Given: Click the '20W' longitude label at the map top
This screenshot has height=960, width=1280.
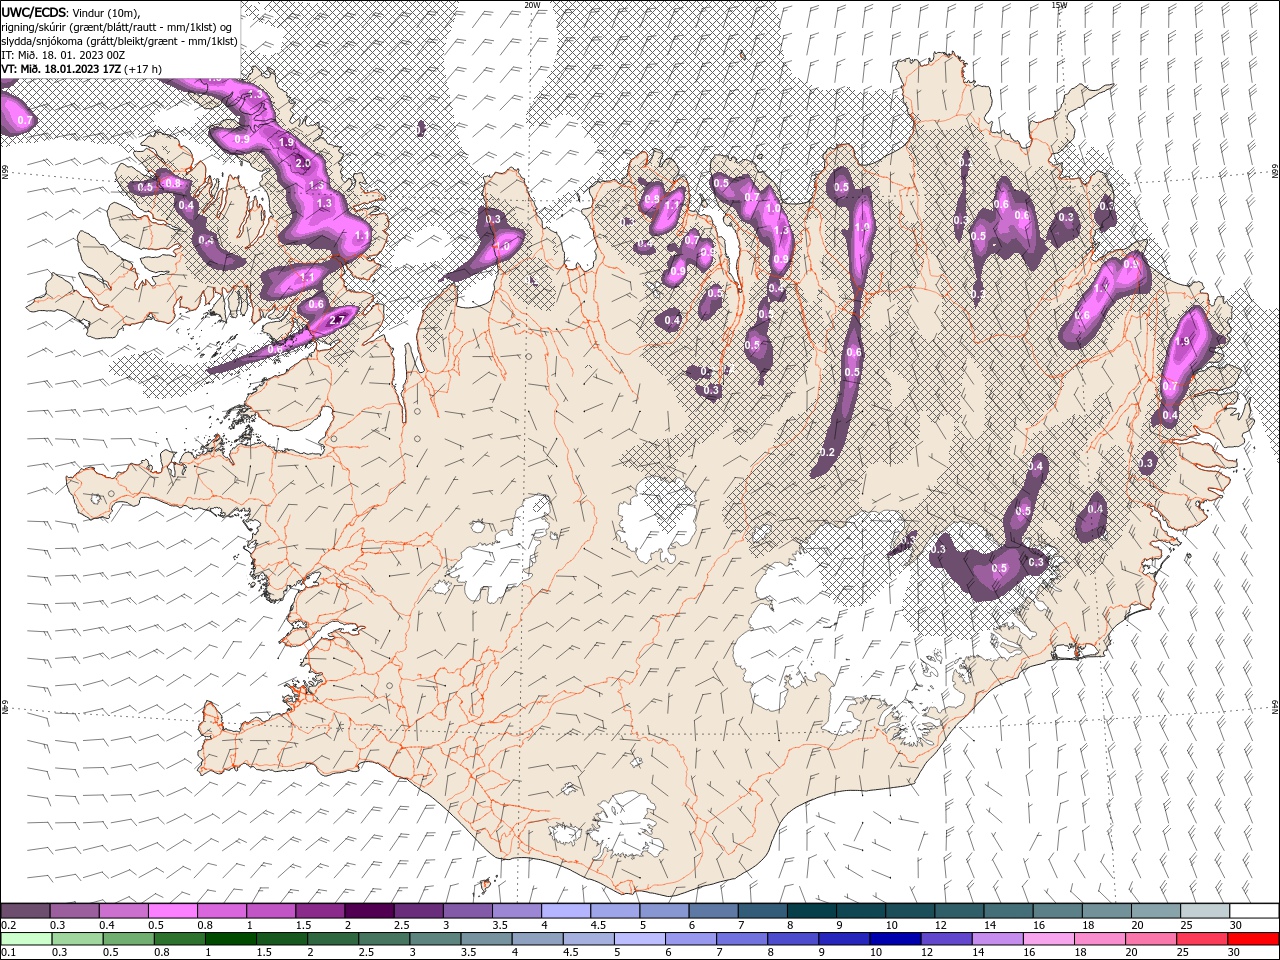Looking at the screenshot, I should [533, 5].
